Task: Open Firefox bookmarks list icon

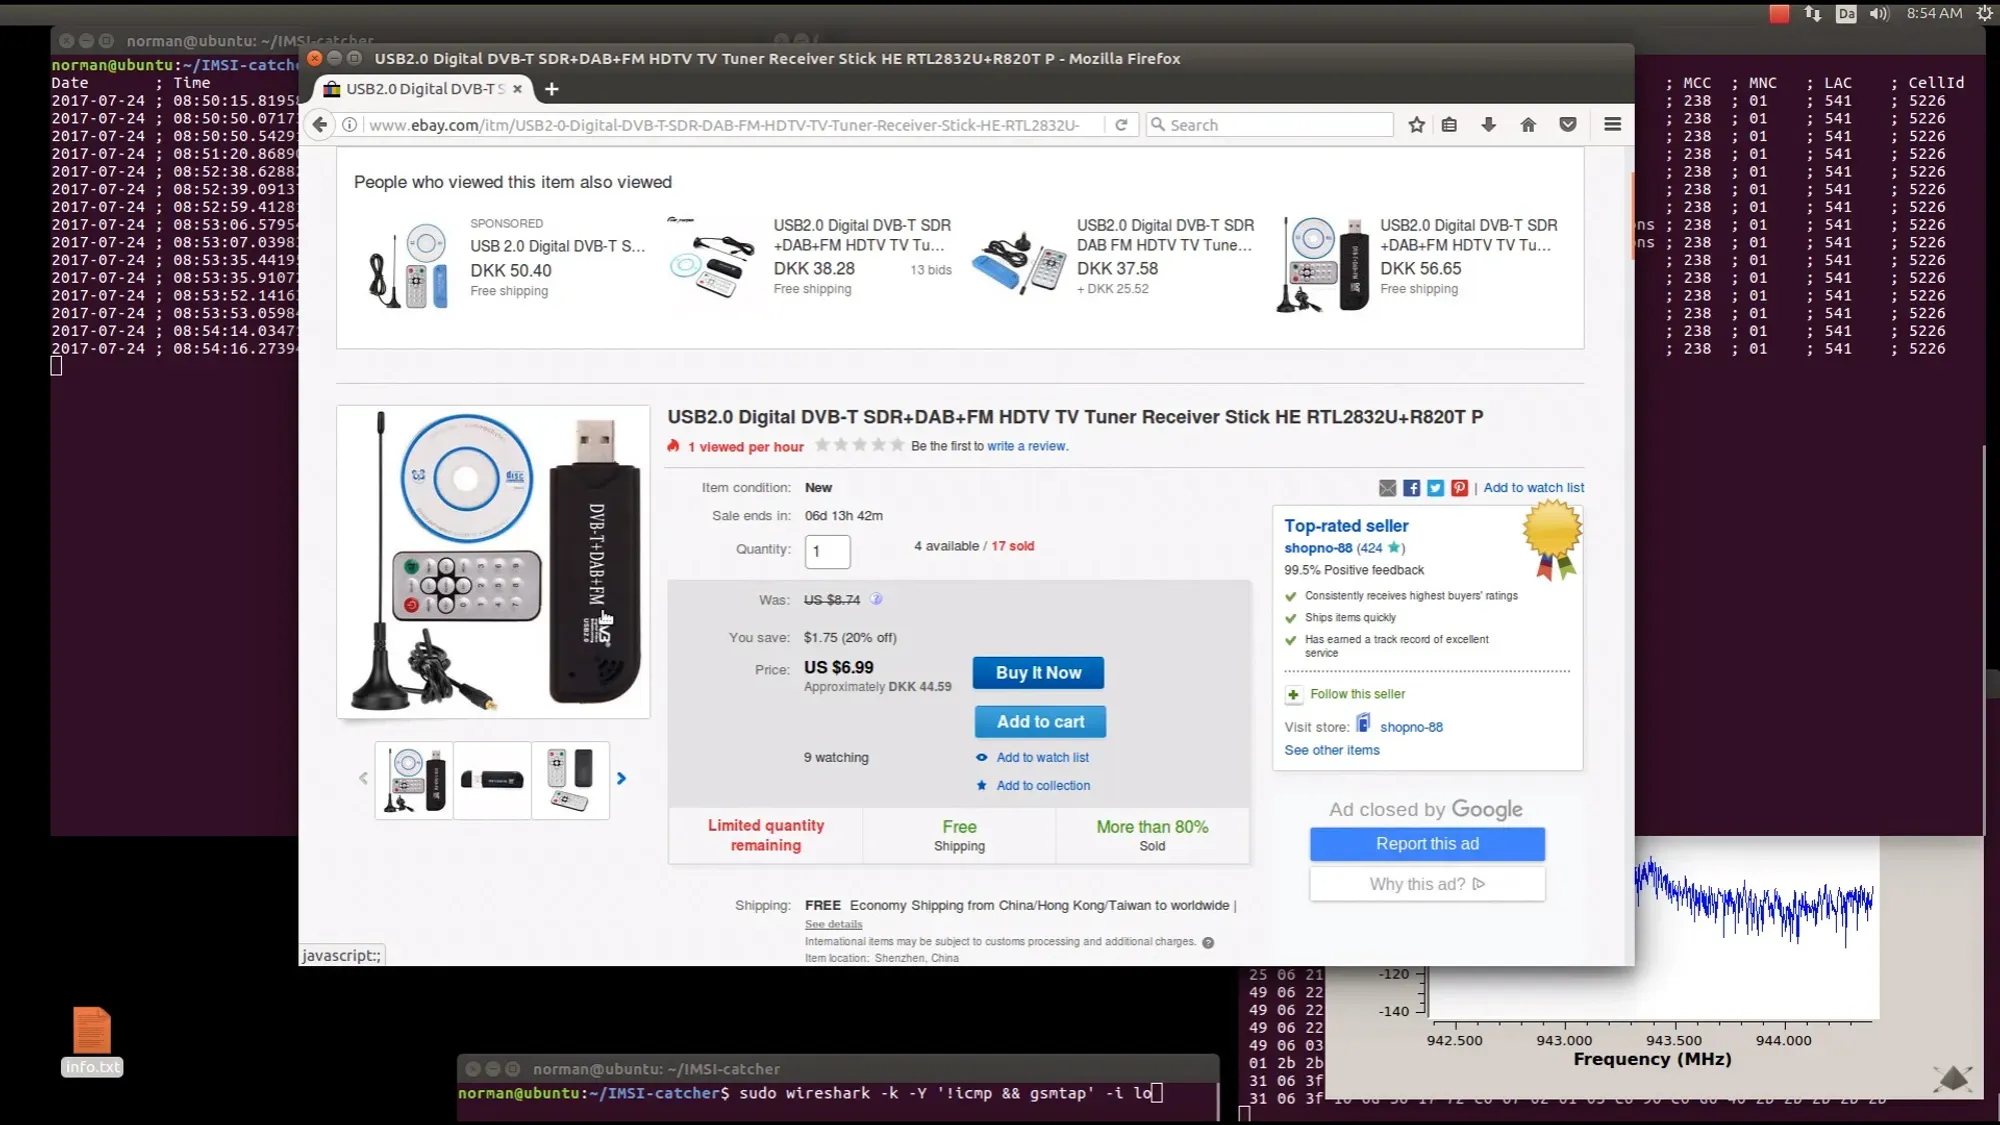Action: [1449, 125]
